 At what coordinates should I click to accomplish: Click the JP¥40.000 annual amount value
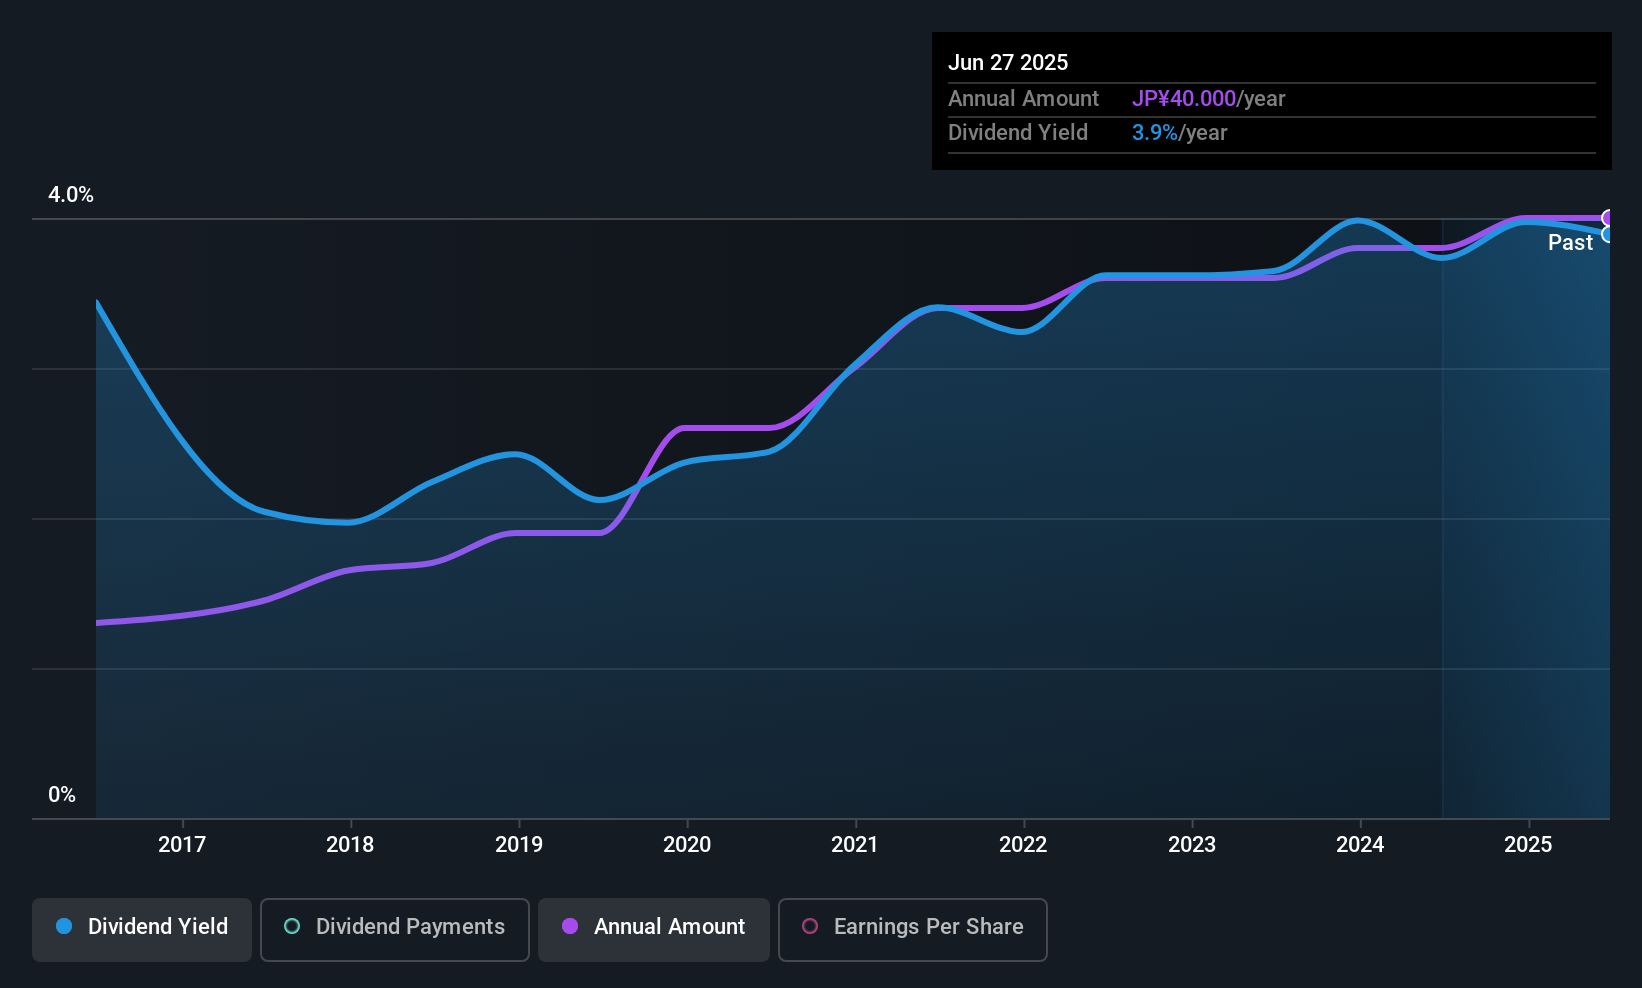tap(1184, 99)
